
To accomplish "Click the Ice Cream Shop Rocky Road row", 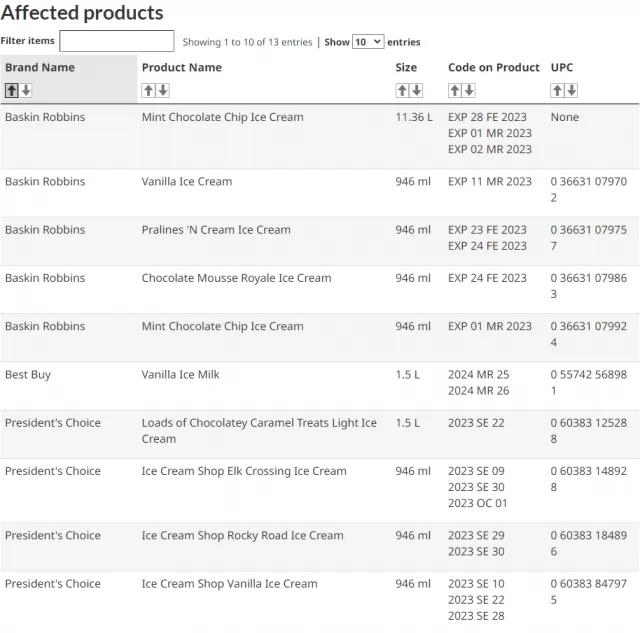I will coord(320,547).
